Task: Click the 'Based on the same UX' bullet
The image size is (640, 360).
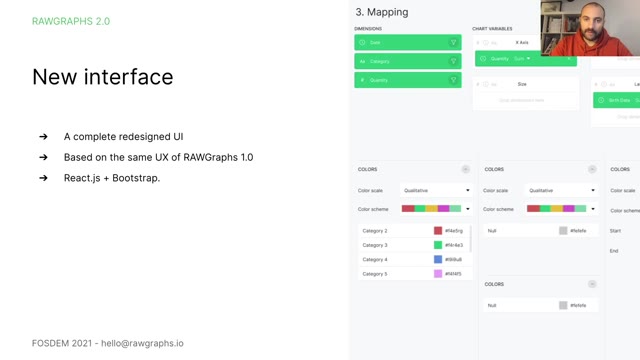Action: point(158,157)
